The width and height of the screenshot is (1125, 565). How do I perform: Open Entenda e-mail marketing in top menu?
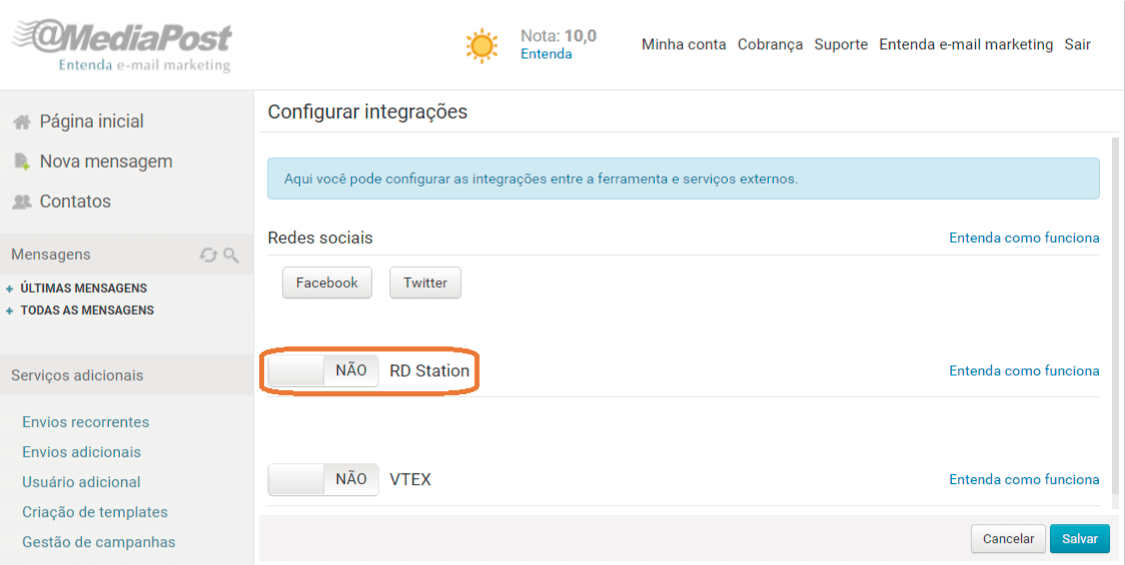click(x=966, y=45)
